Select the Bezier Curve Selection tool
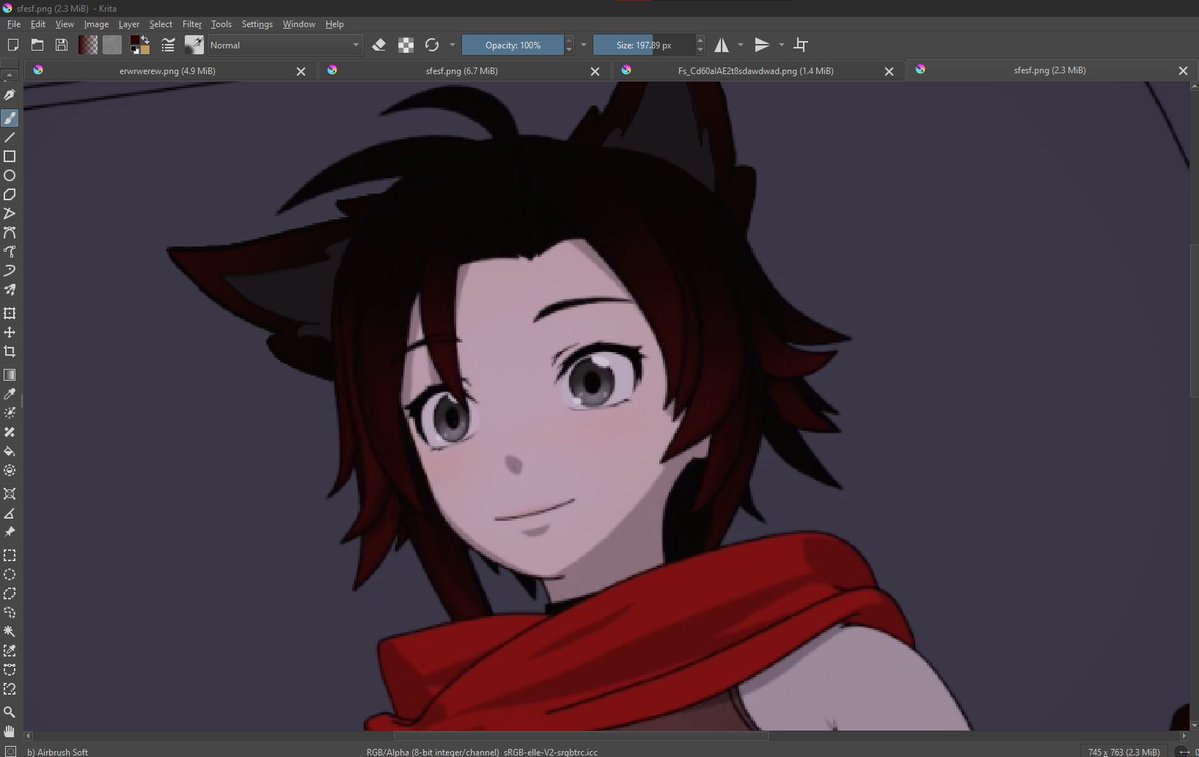This screenshot has width=1199, height=757. click(9, 670)
